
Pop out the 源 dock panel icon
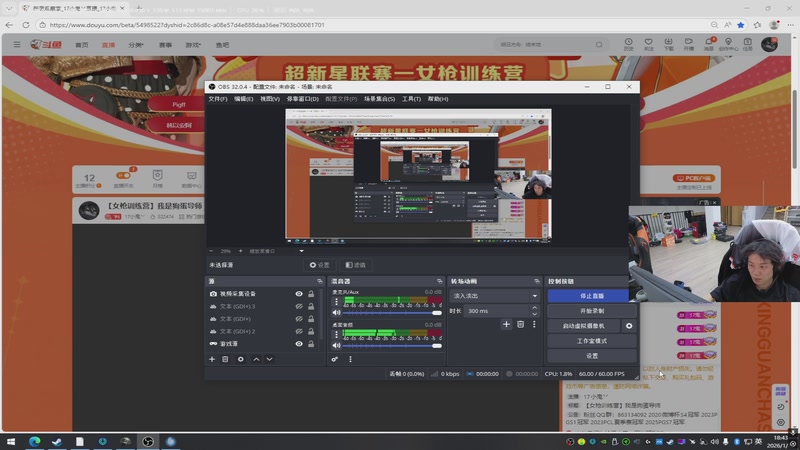[320, 281]
